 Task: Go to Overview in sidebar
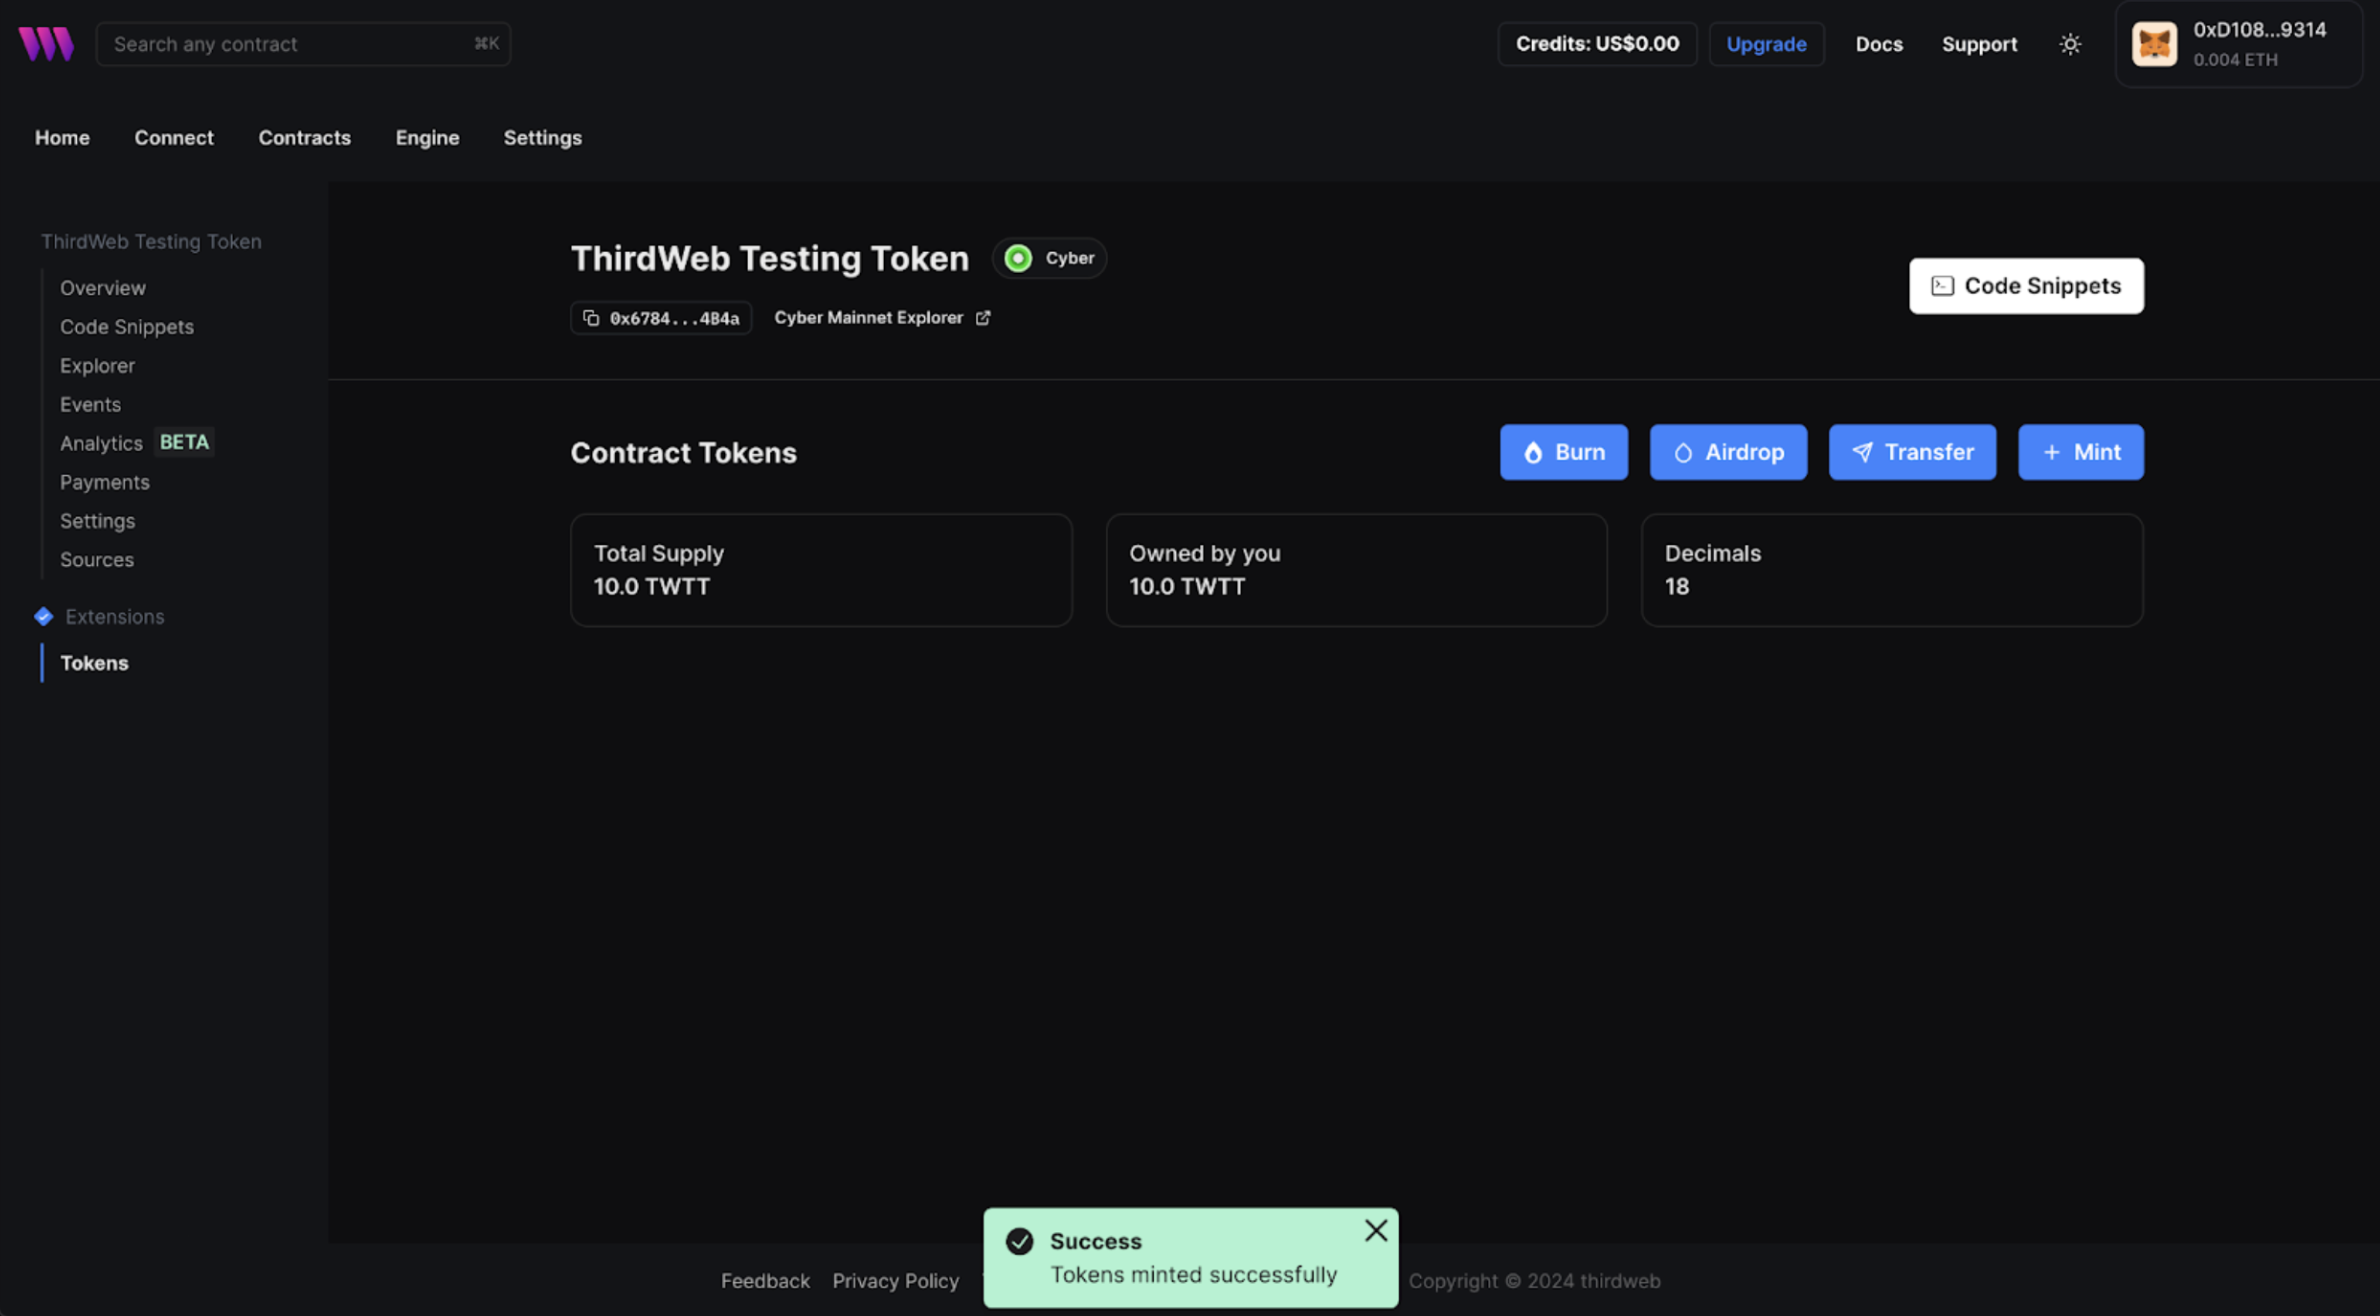coord(102,288)
